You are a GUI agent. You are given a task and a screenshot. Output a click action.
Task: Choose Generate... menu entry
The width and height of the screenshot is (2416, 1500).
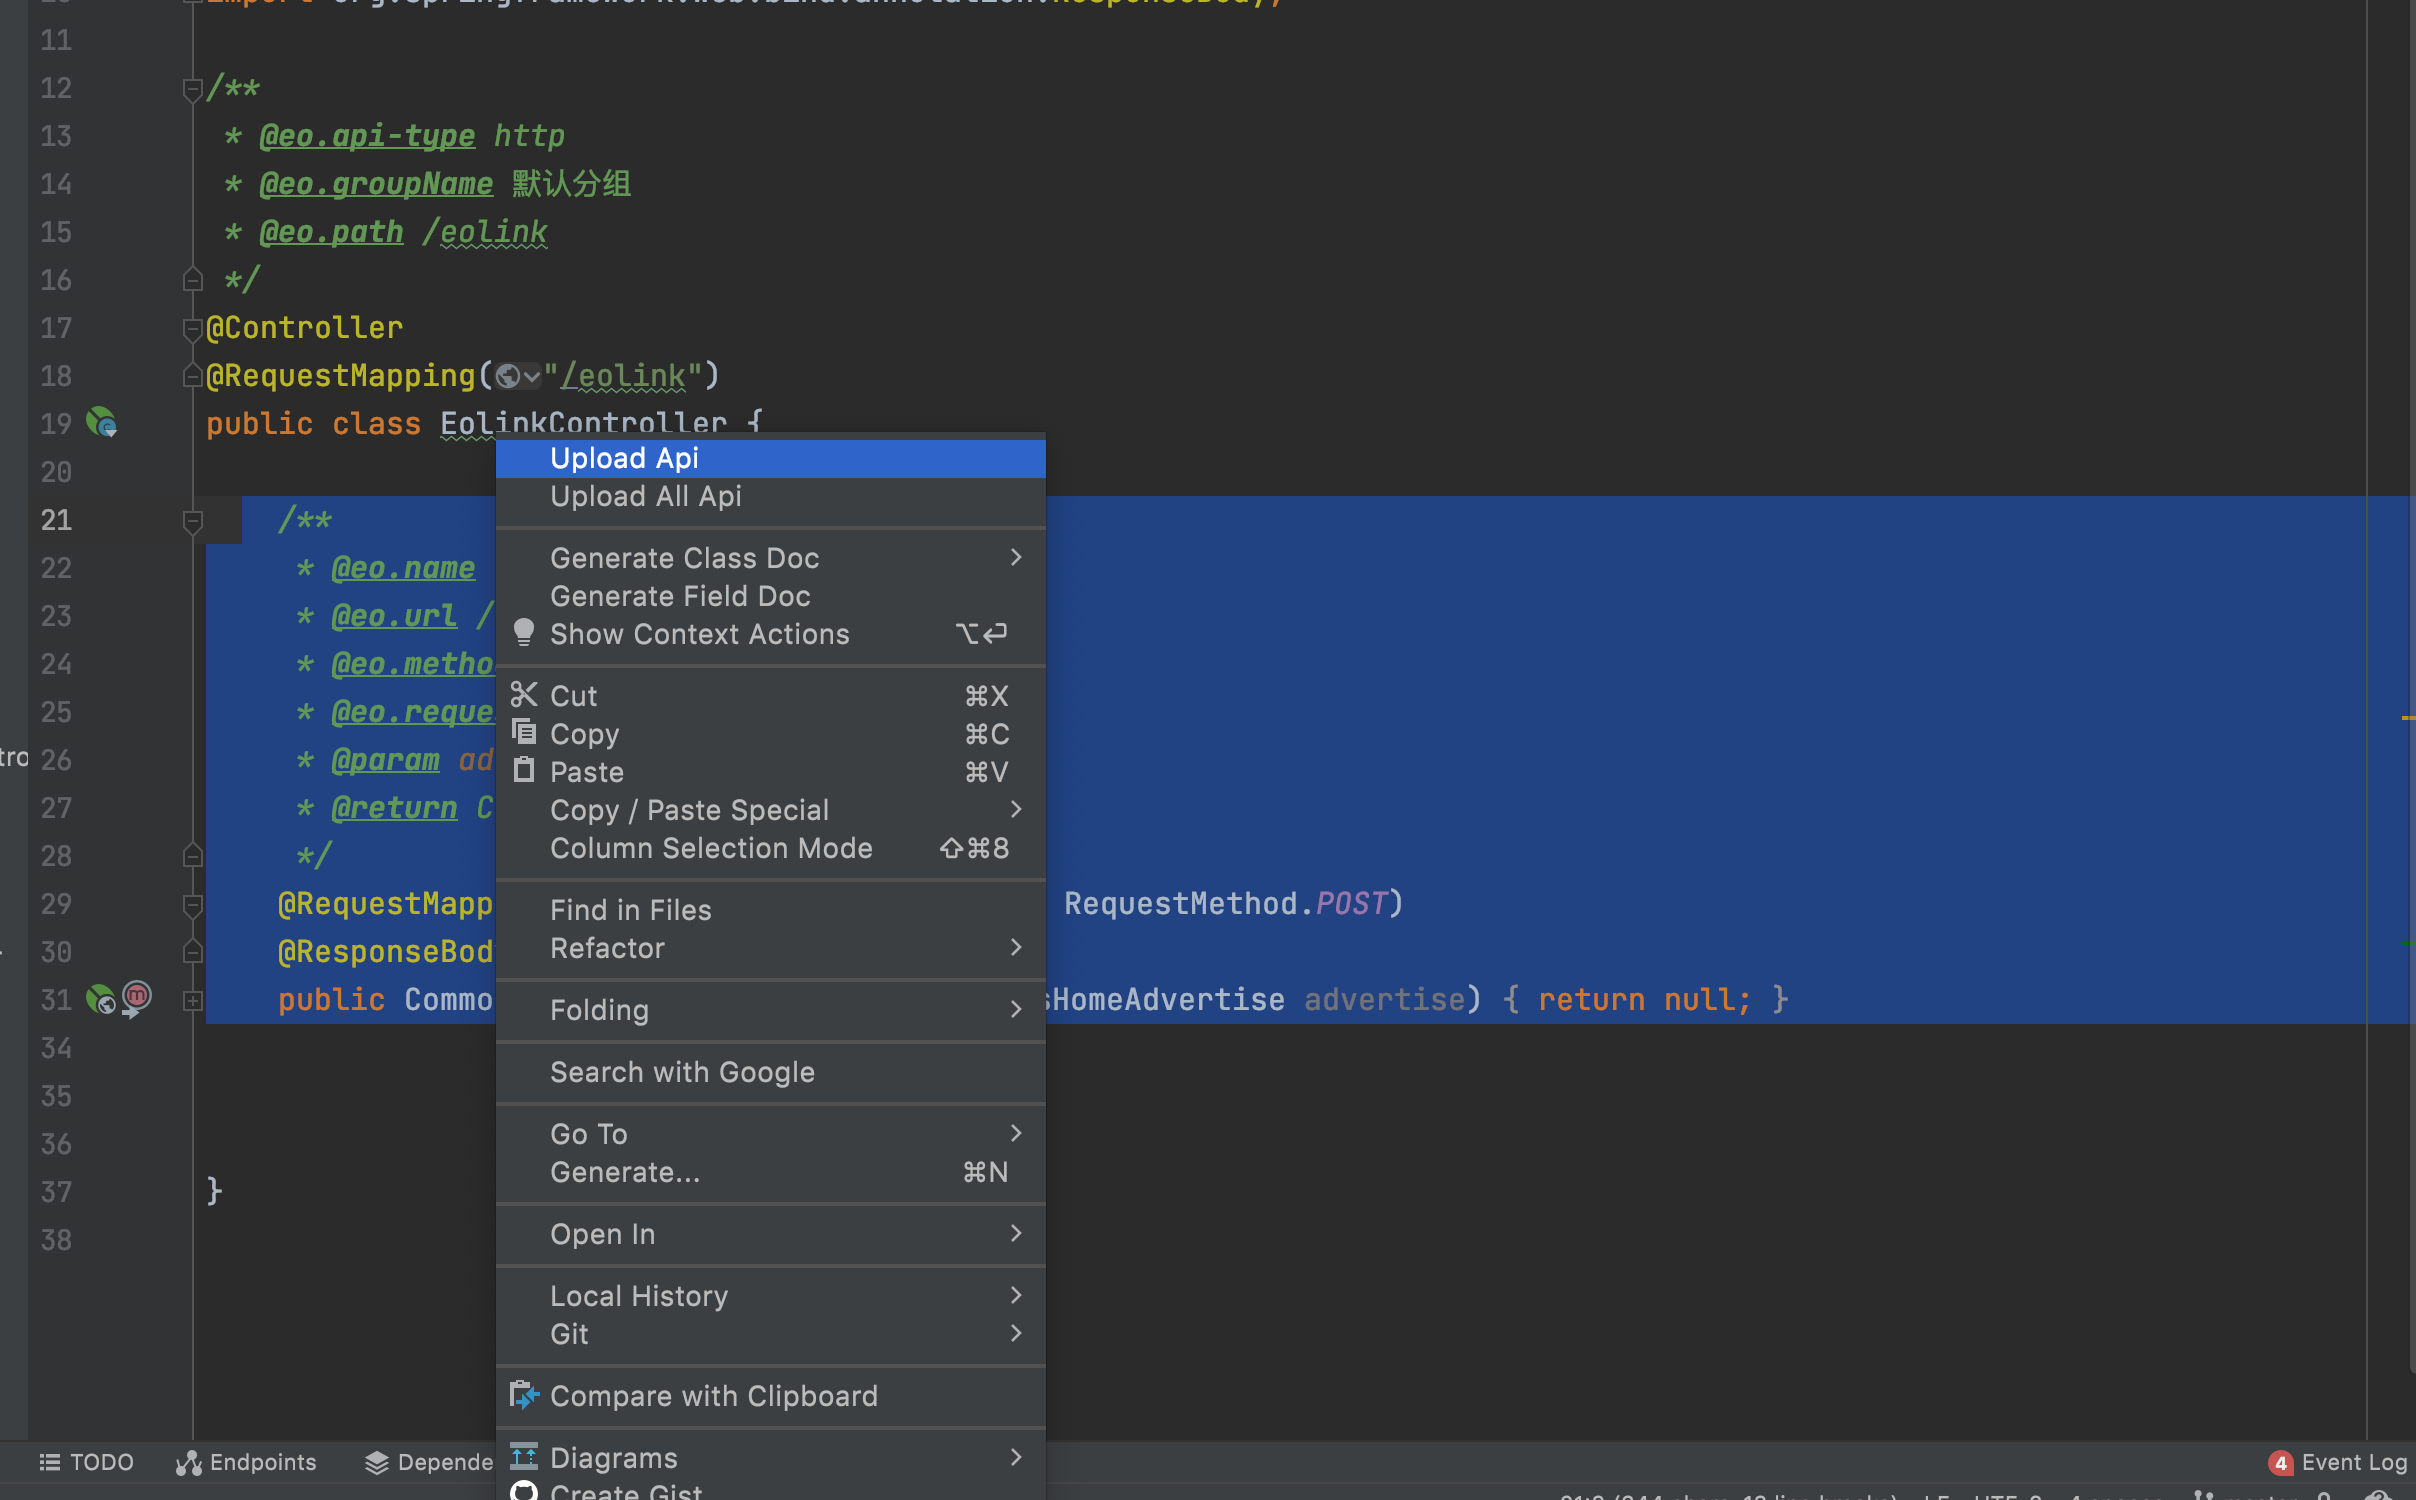(770, 1172)
